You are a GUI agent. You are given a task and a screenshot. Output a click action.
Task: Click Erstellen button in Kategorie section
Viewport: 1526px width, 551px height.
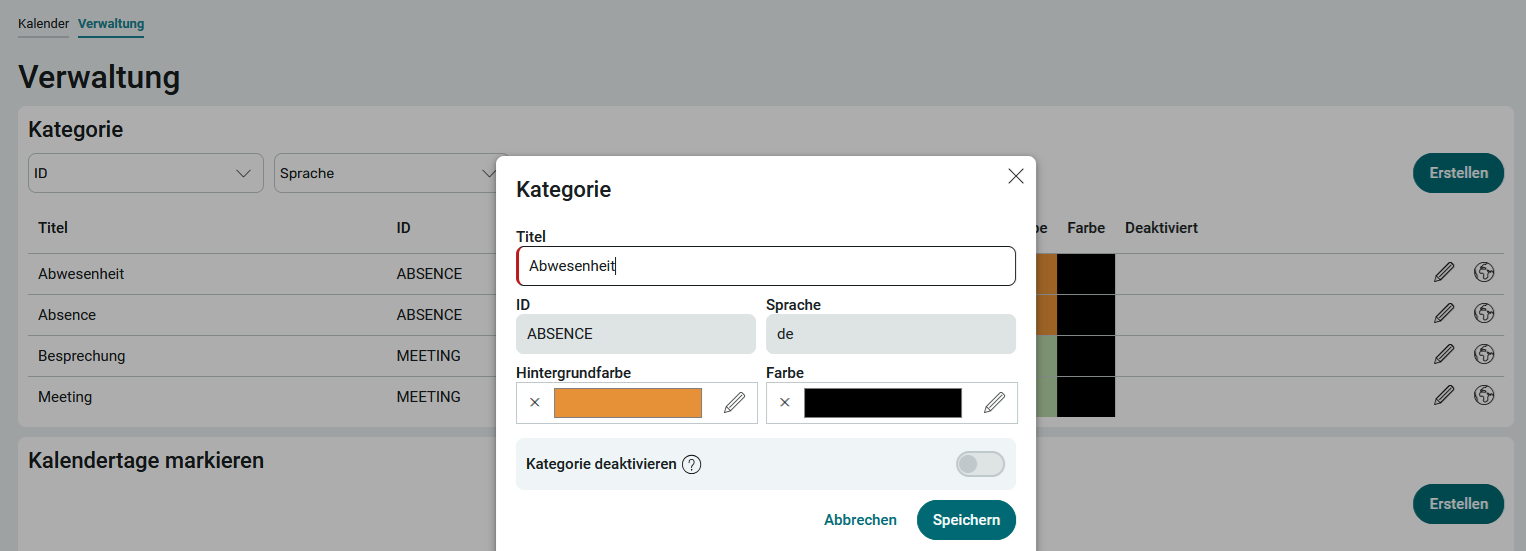1457,173
